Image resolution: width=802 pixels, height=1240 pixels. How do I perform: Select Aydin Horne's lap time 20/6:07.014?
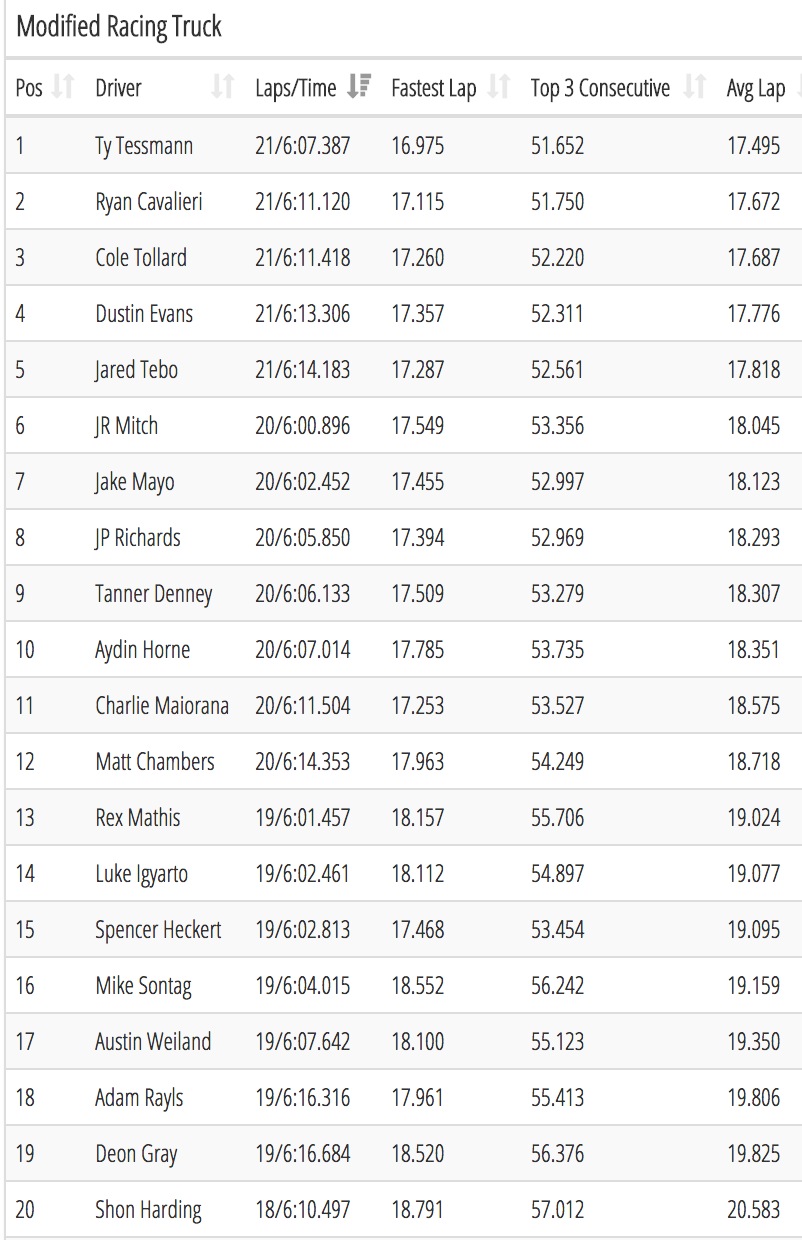[303, 650]
